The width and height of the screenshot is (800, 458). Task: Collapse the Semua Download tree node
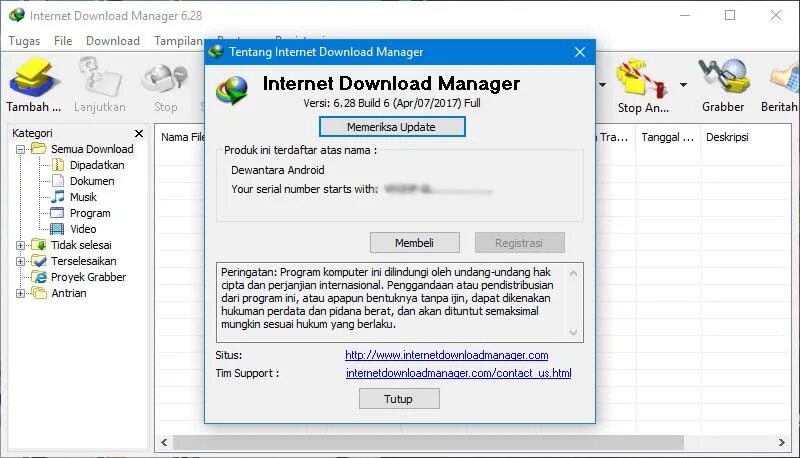pos(20,149)
